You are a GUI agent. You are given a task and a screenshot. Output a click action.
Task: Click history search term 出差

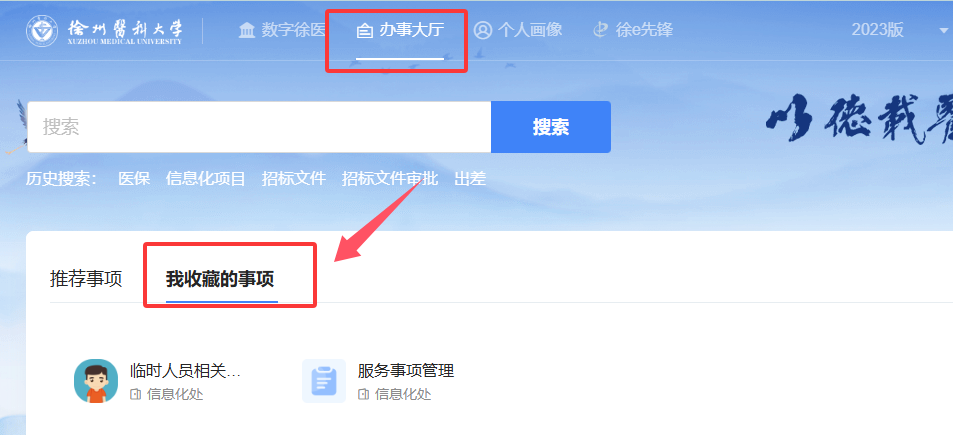click(x=470, y=179)
